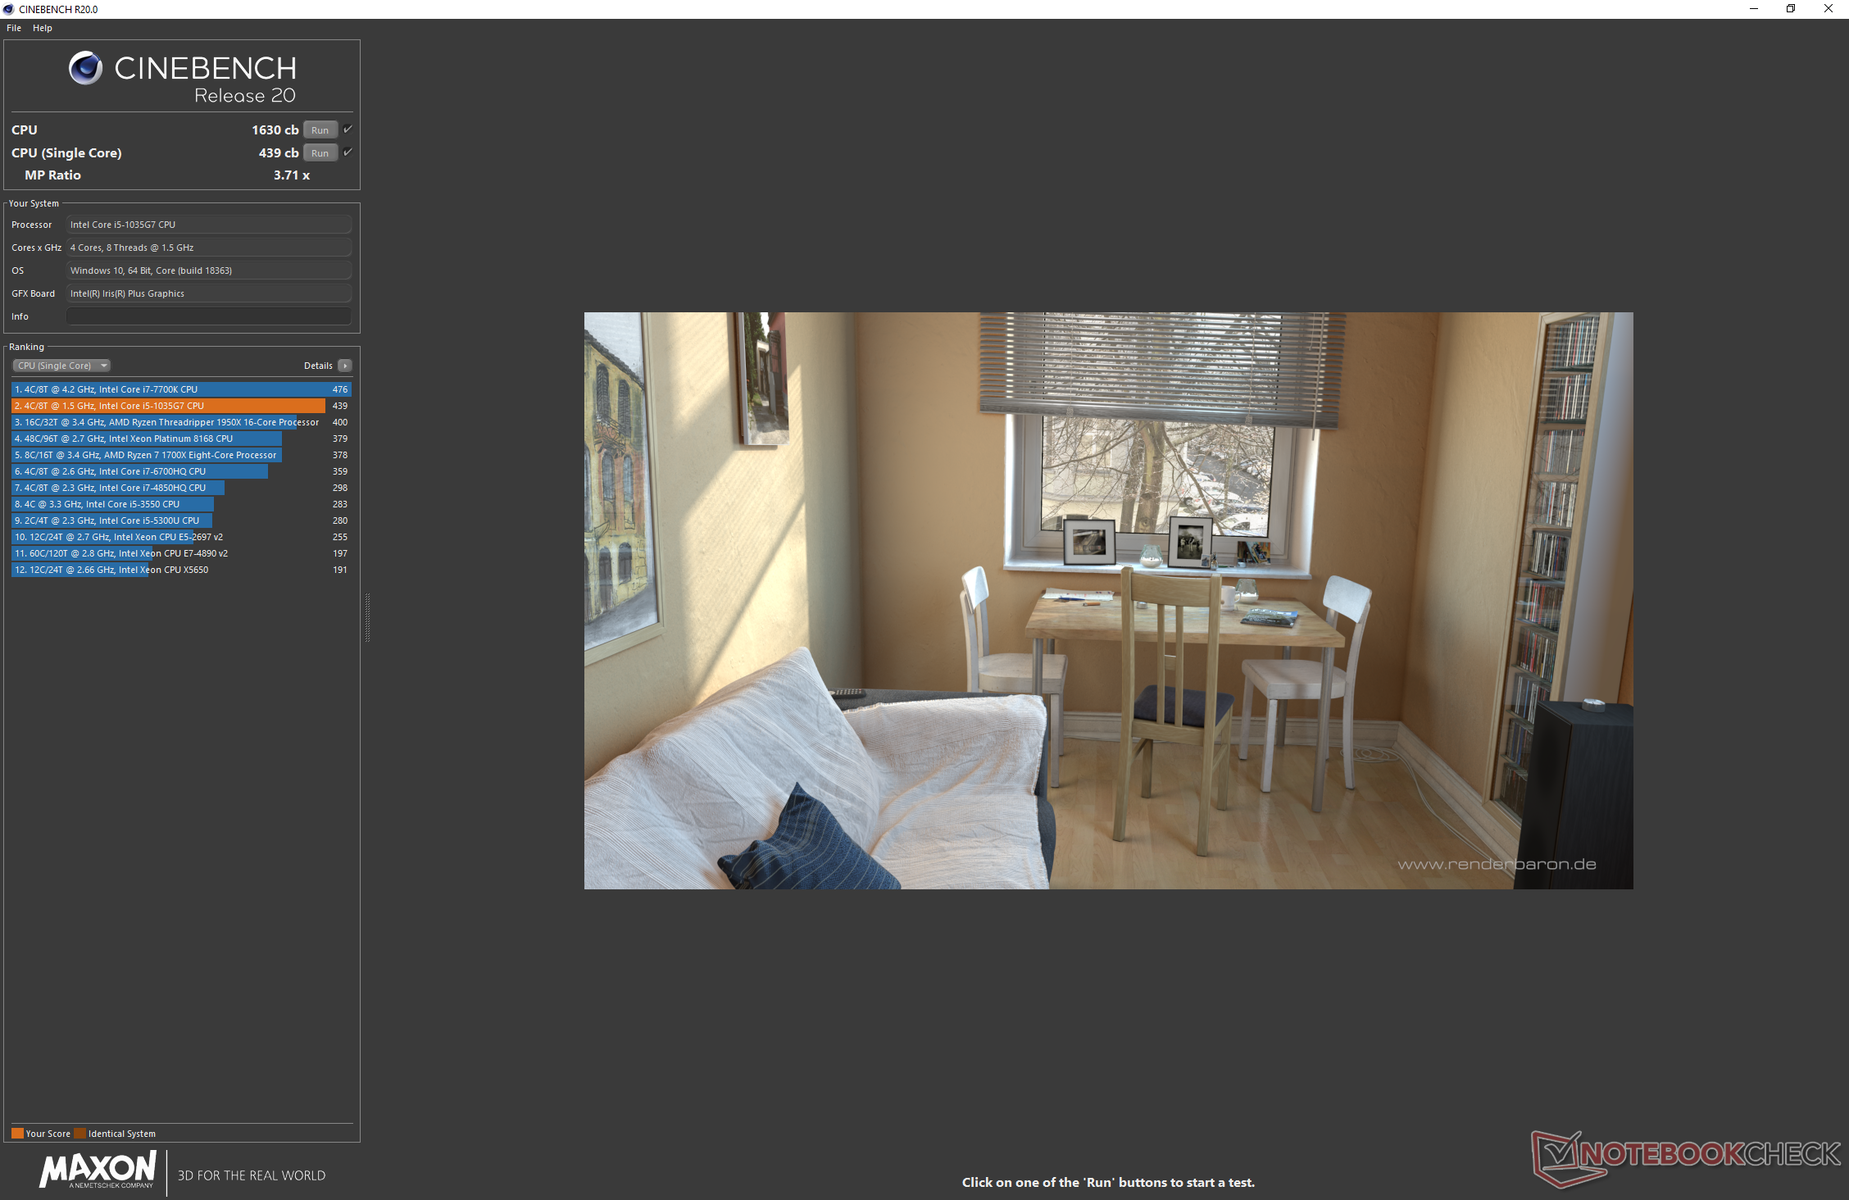Image resolution: width=1849 pixels, height=1200 pixels.
Task: Run the CPU (Single Core) benchmark
Action: [320, 153]
